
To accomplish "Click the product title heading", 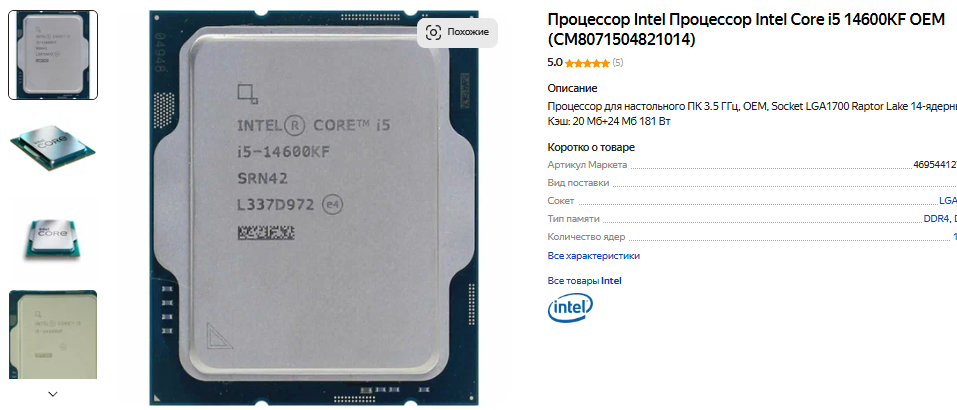I will tap(746, 30).
